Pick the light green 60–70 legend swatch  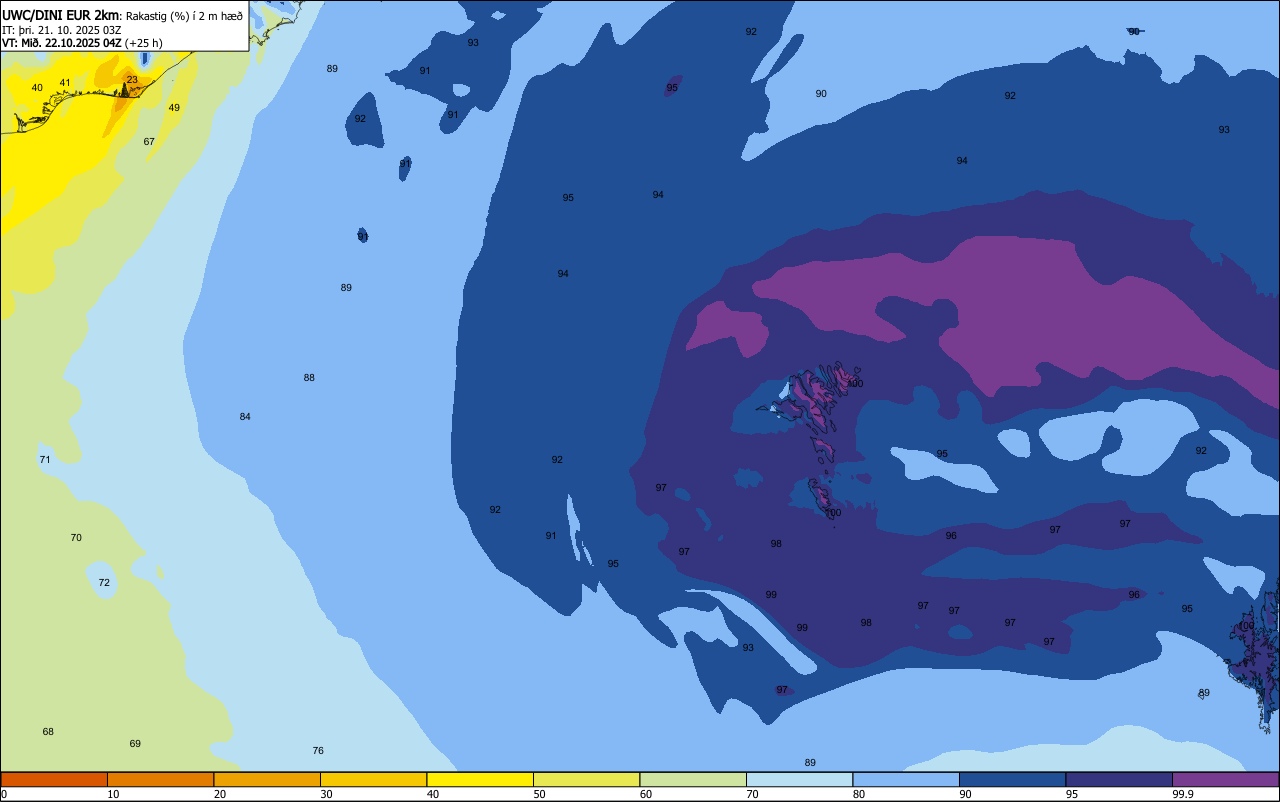point(693,779)
